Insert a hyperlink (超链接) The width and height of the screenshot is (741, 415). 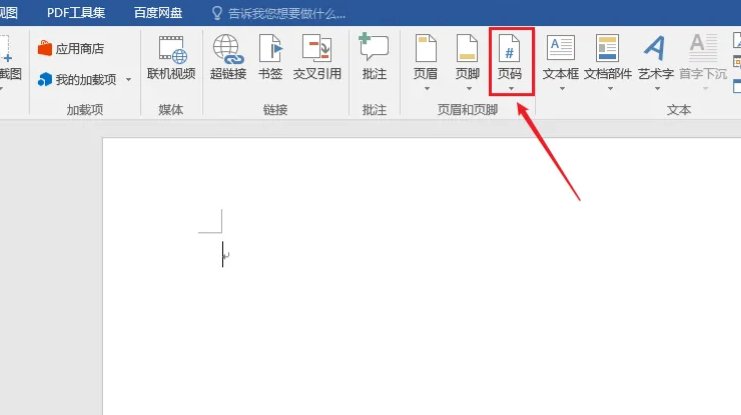[228, 57]
